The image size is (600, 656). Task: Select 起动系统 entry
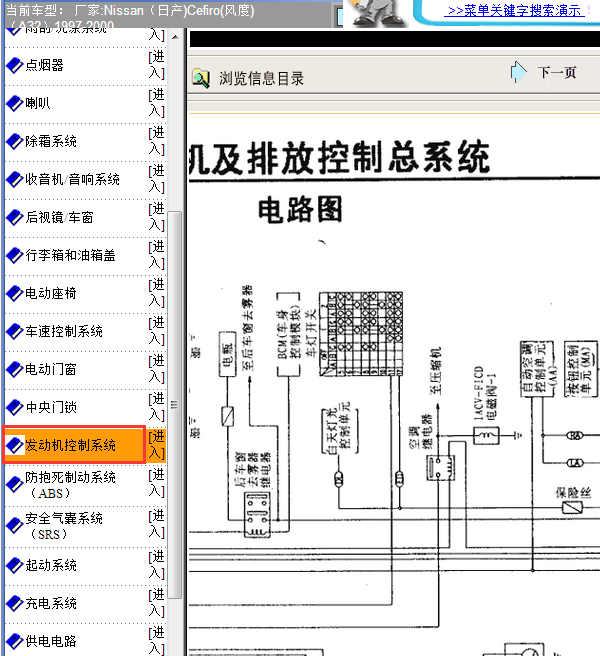pos(51,566)
